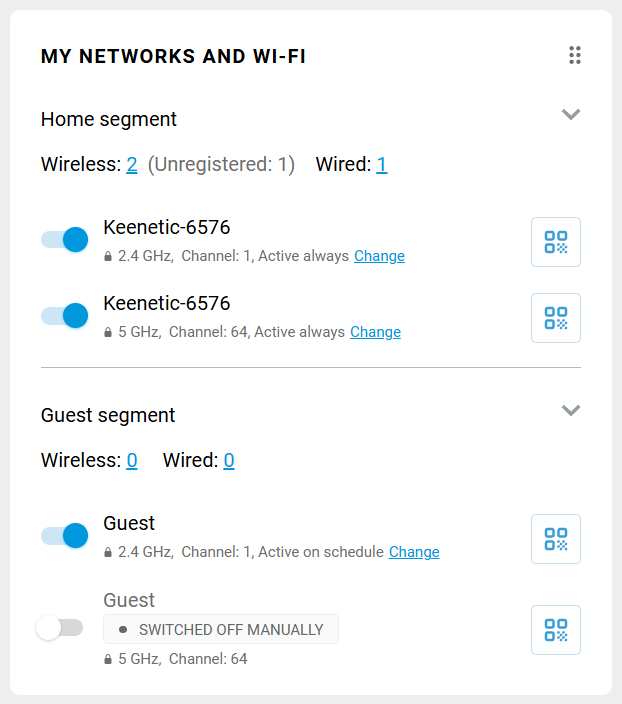Show QR code for Keenetic-6576 2.4 GHz network
This screenshot has width=622, height=704.
click(555, 242)
